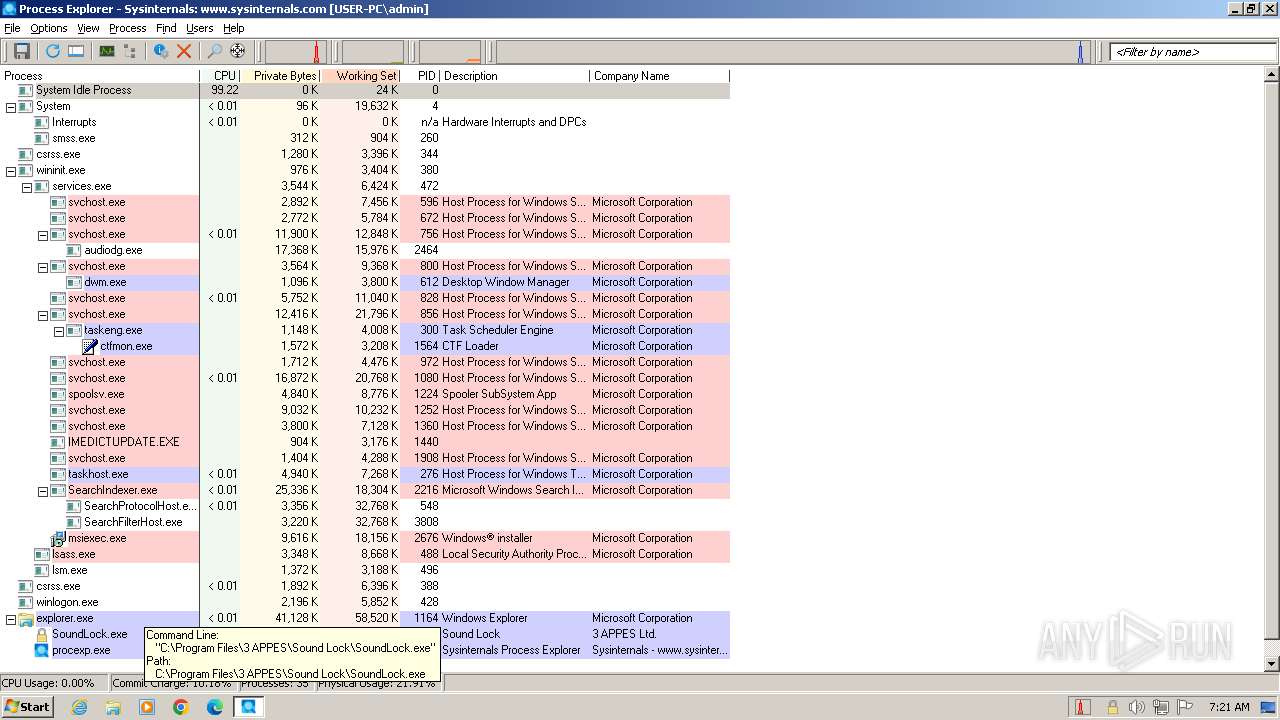
Task: Open Google Chrome from taskbar
Action: click(x=181, y=707)
